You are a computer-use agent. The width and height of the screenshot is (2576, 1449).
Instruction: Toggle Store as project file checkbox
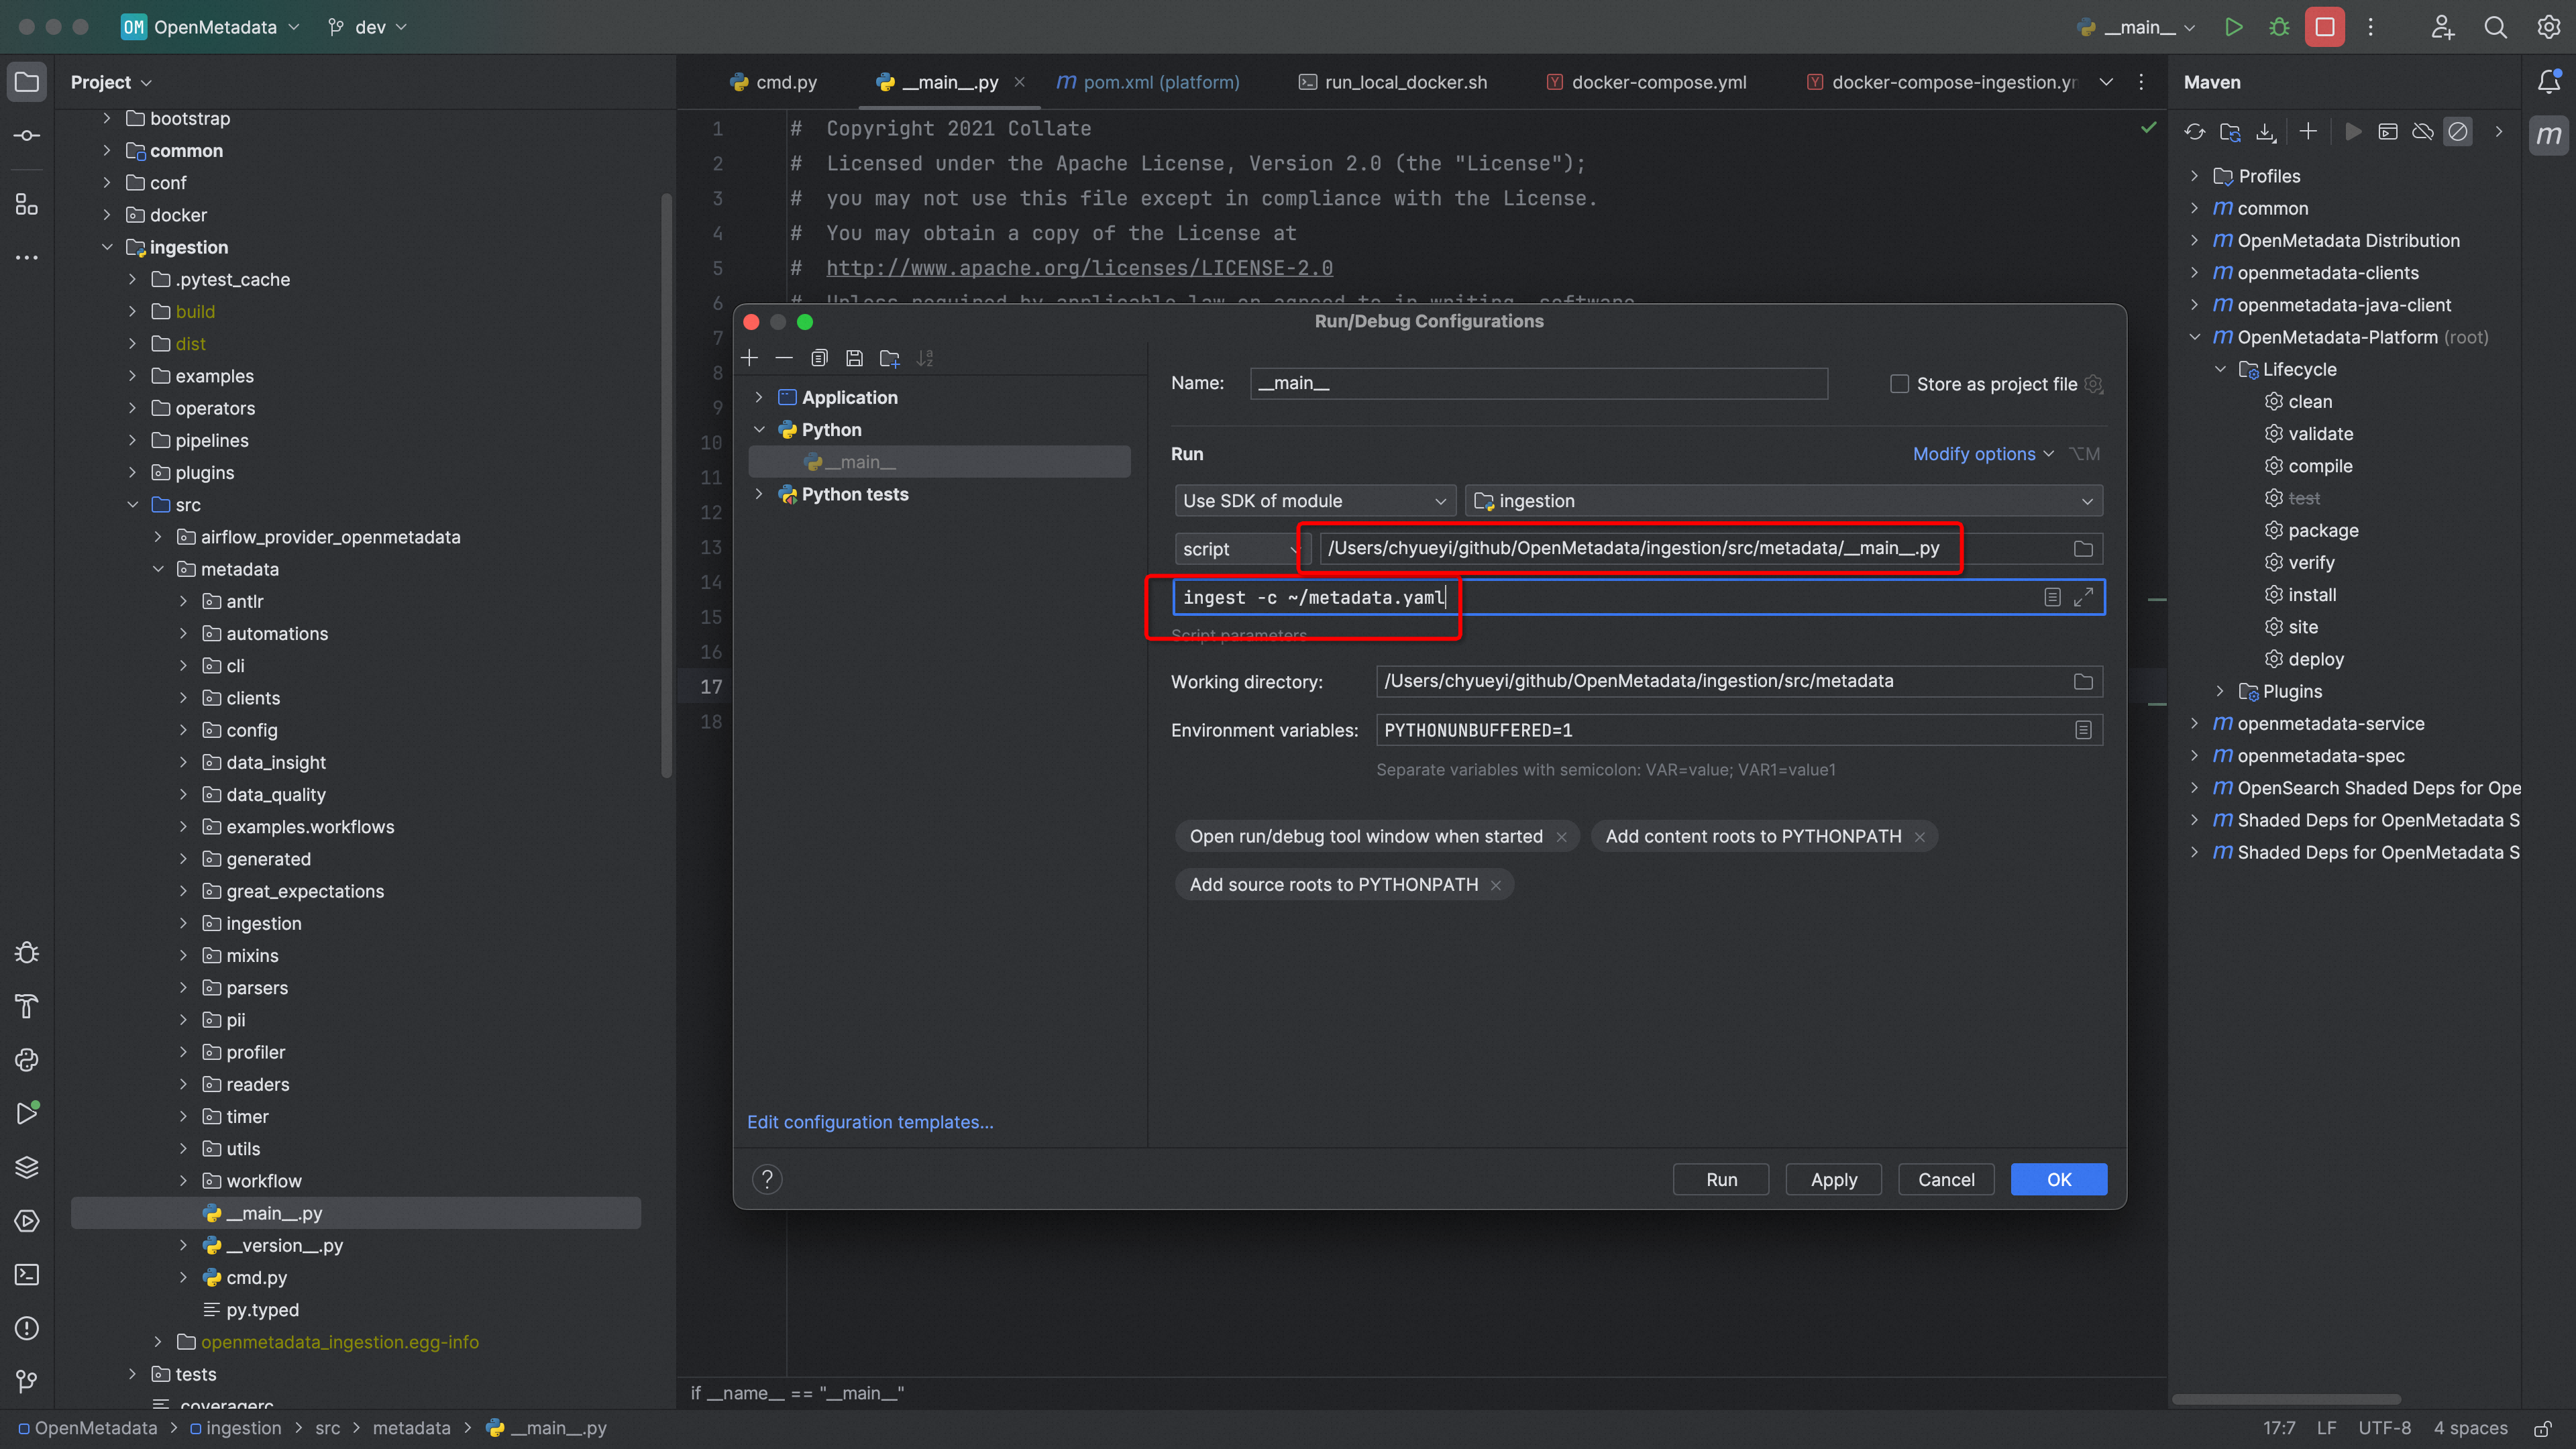pos(1899,384)
